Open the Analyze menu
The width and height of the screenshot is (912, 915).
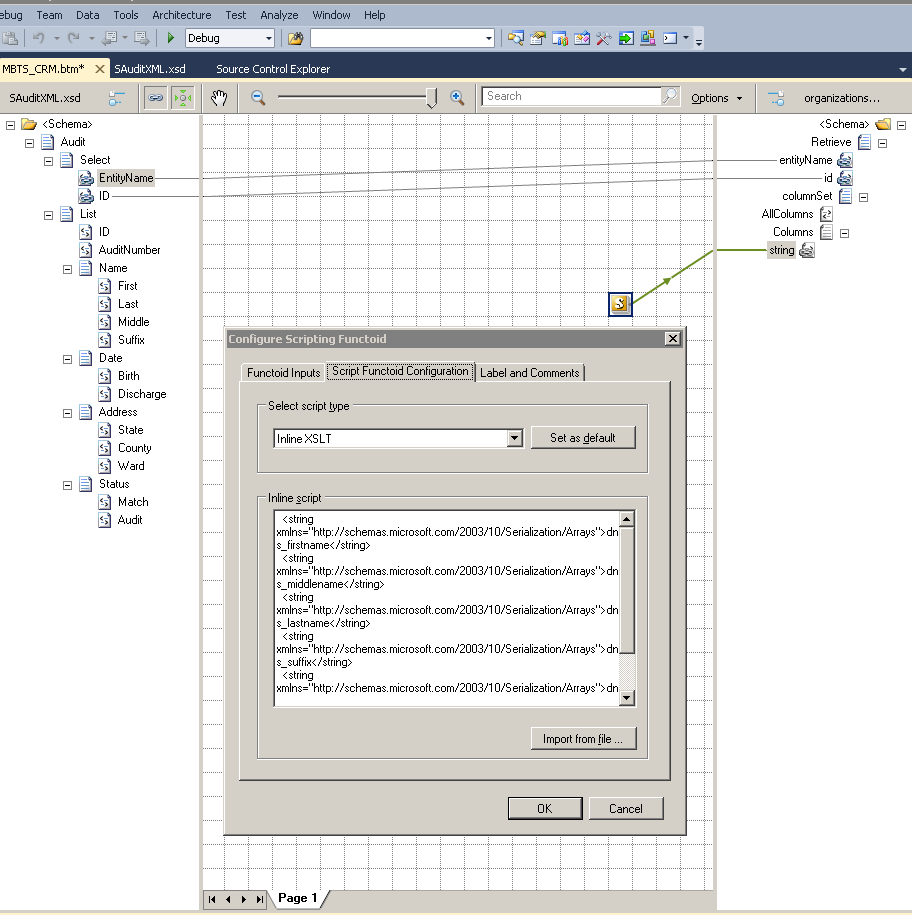coord(279,15)
